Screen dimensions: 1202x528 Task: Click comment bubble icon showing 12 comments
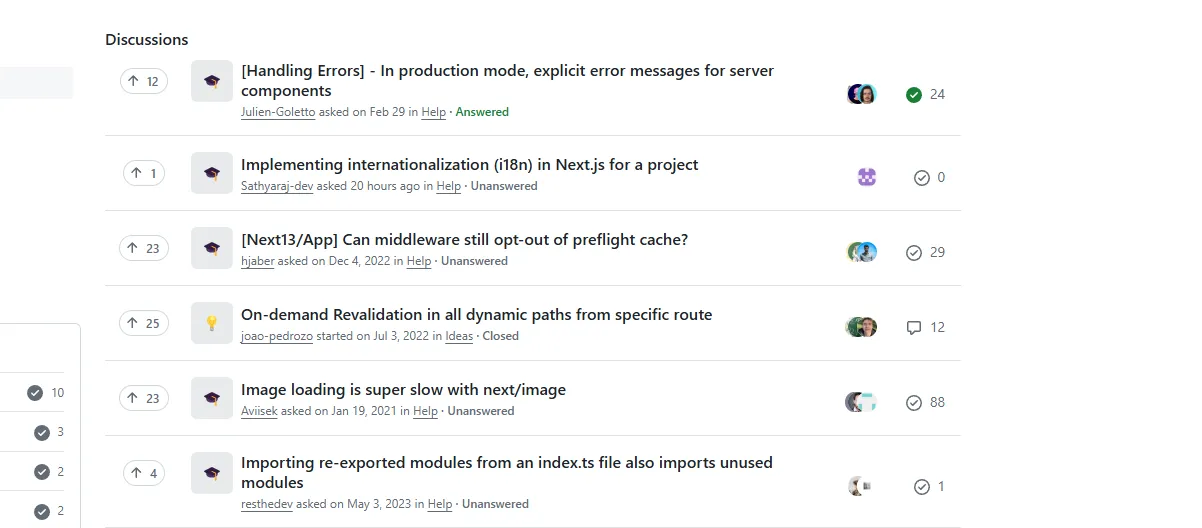click(x=913, y=327)
